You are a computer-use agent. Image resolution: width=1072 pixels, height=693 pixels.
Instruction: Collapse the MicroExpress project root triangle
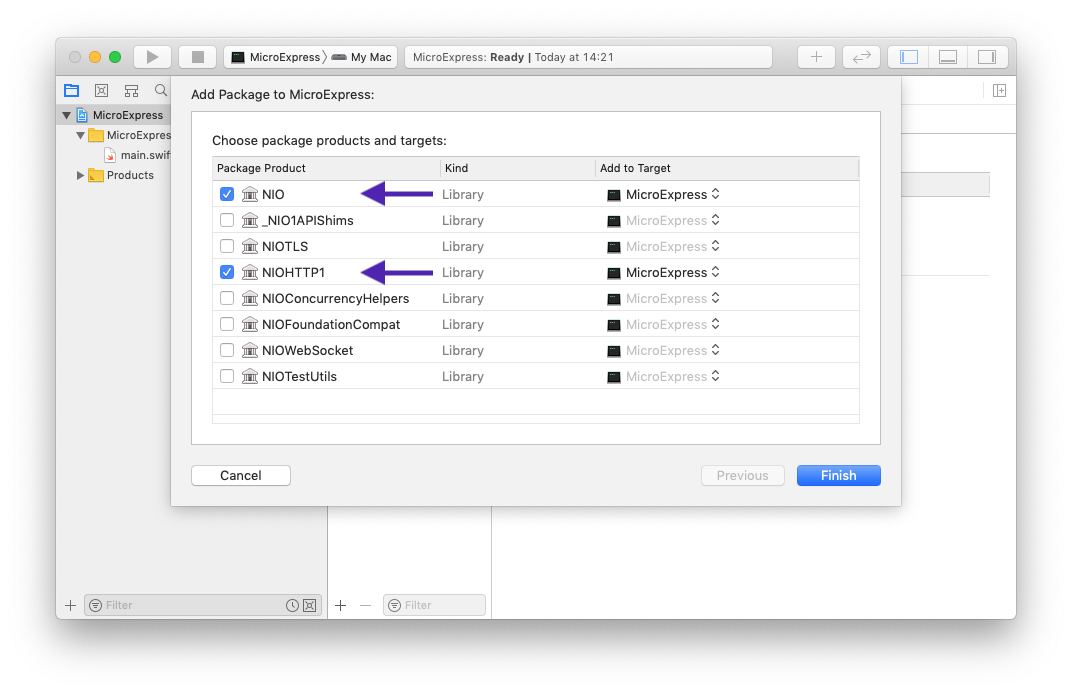tap(66, 115)
